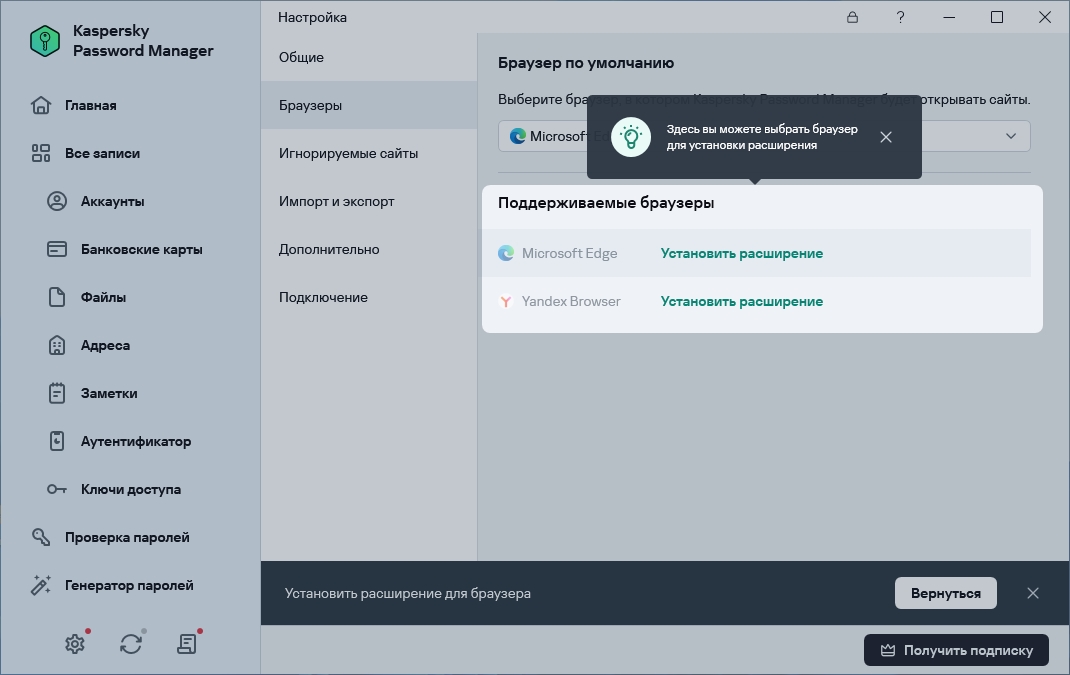The height and width of the screenshot is (675, 1070).
Task: Click the Microsoft Edge label
Action: (x=569, y=253)
